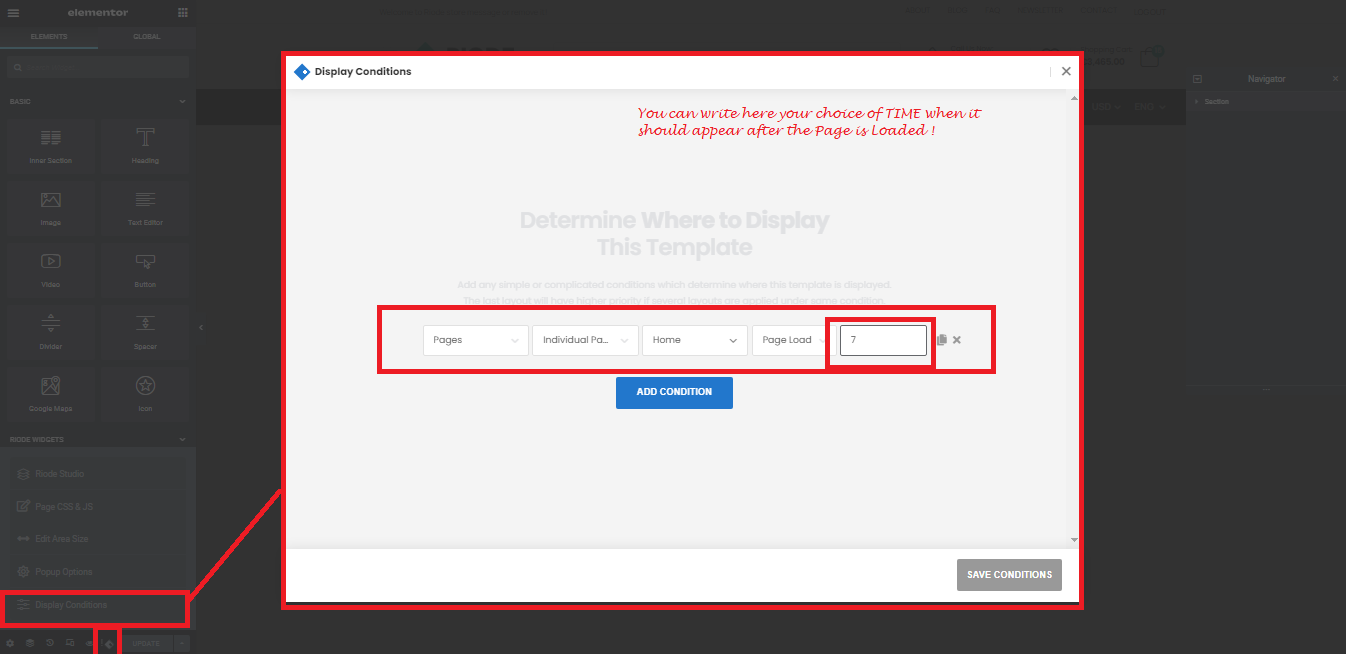Select the Button widget
Screen dimensions: 1346x654
tap(145, 270)
